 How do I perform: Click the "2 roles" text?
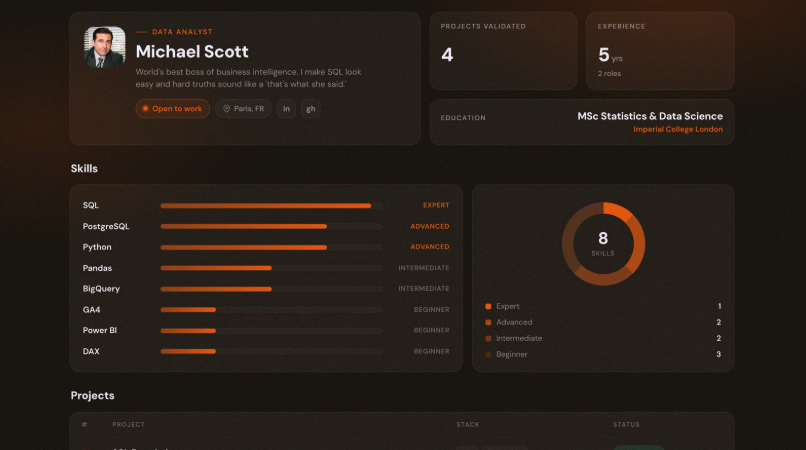click(609, 74)
